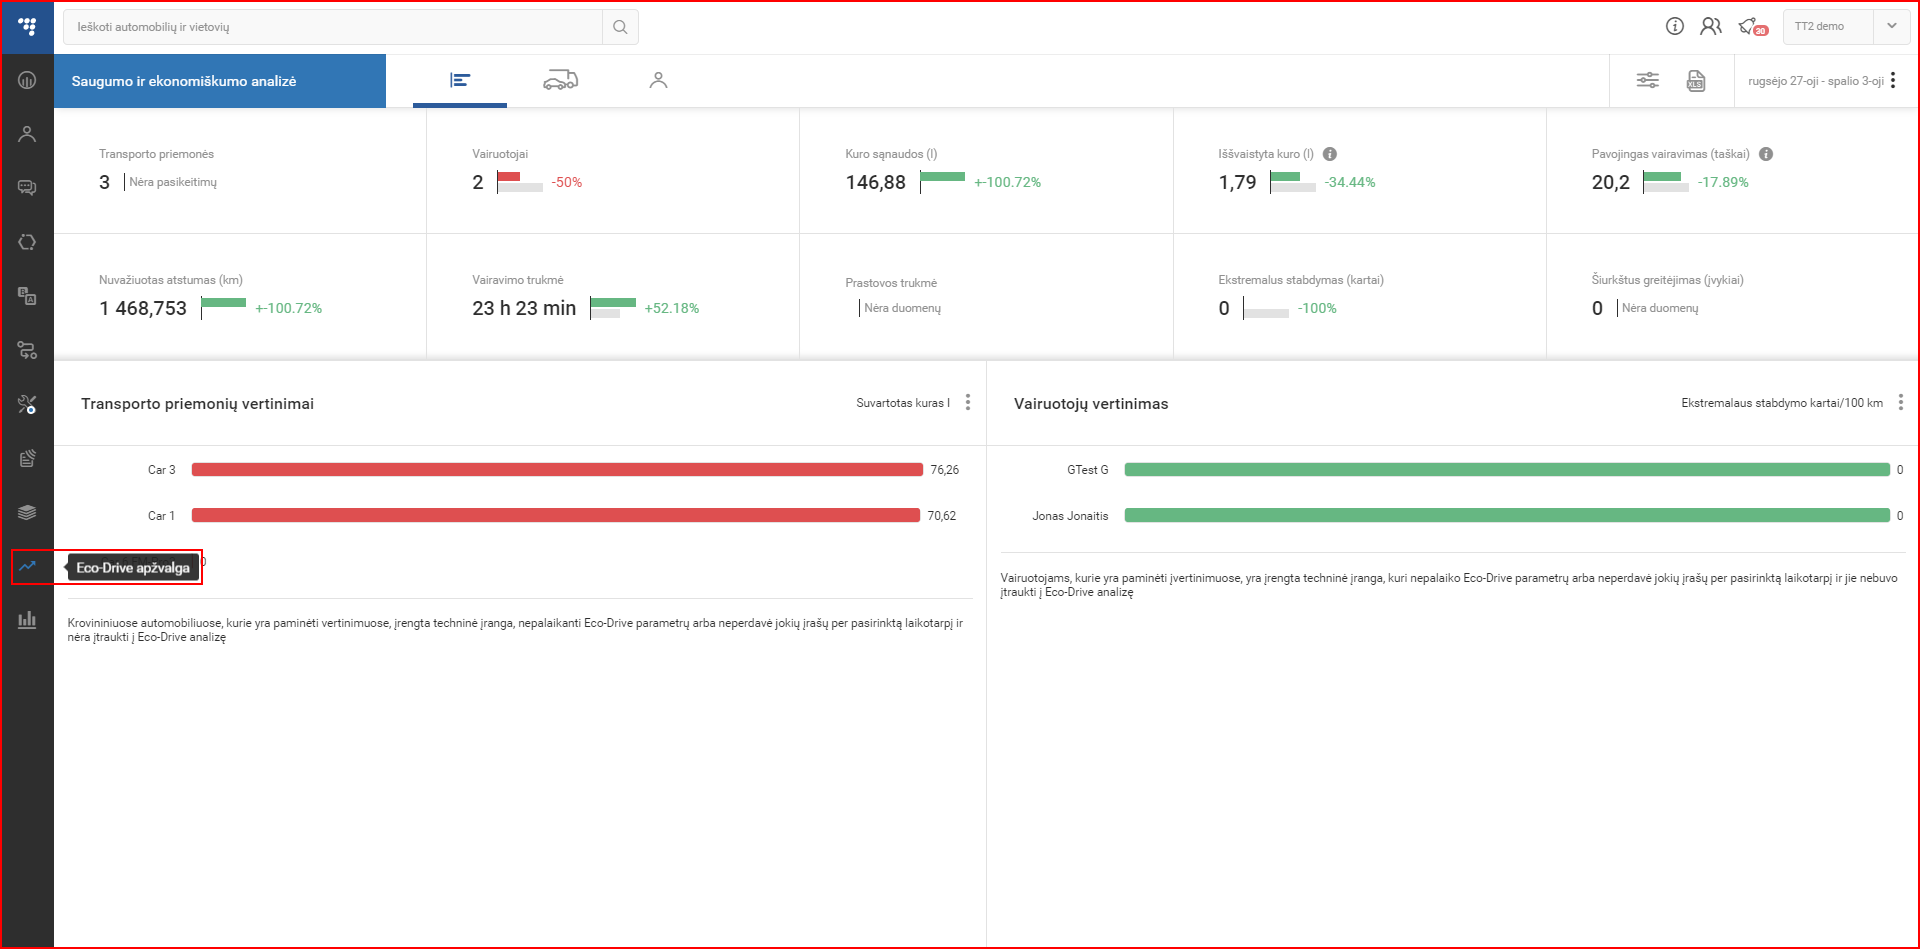
Task: Open the drivers person icon in sidebar
Action: (x=27, y=134)
